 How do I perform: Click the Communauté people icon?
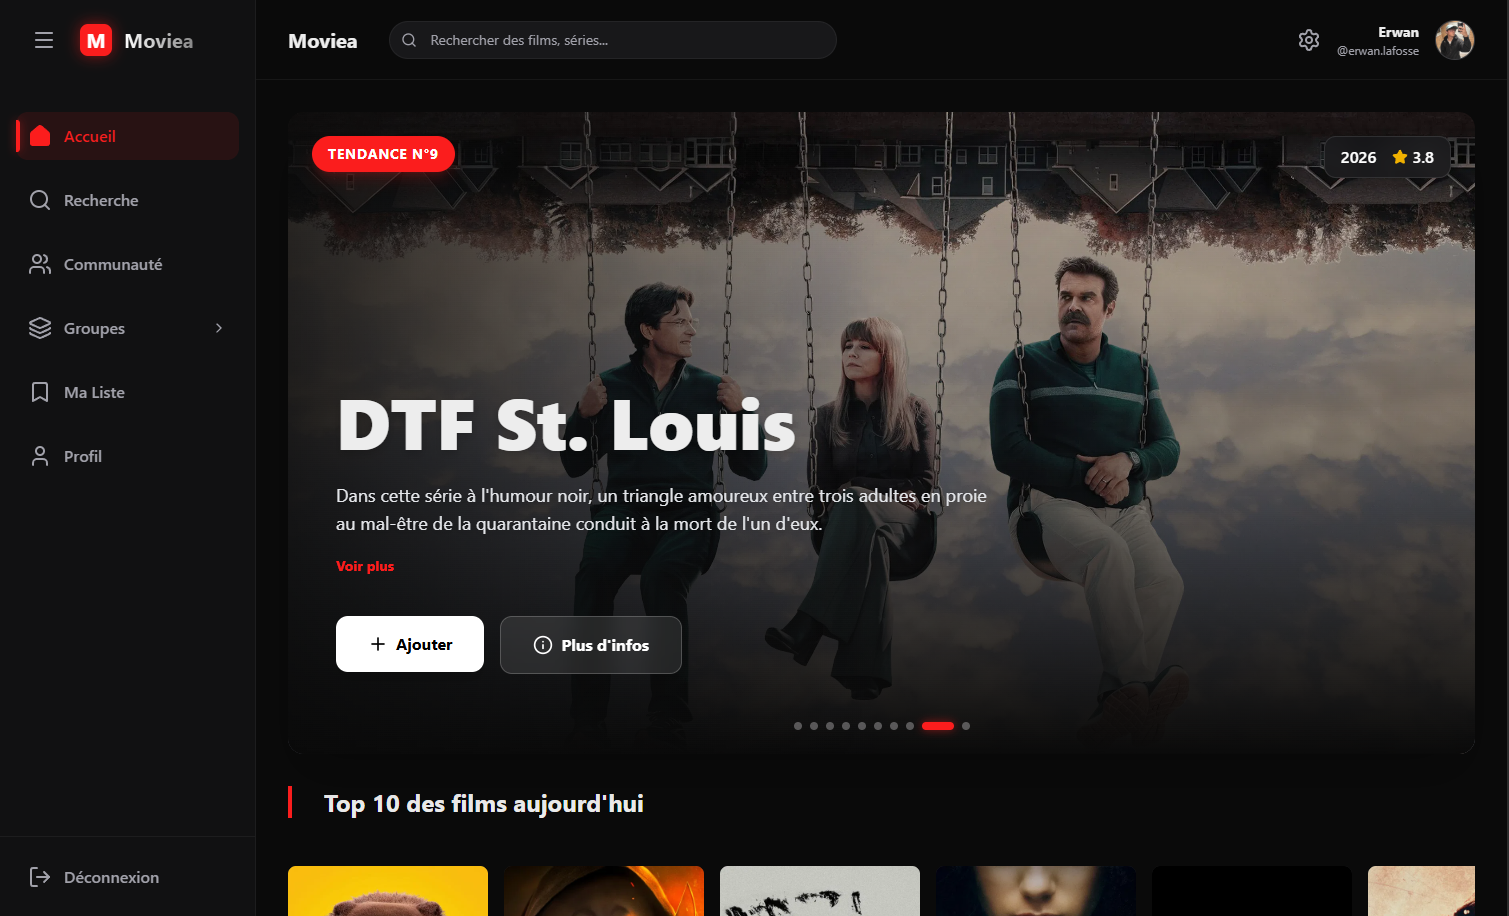(40, 264)
